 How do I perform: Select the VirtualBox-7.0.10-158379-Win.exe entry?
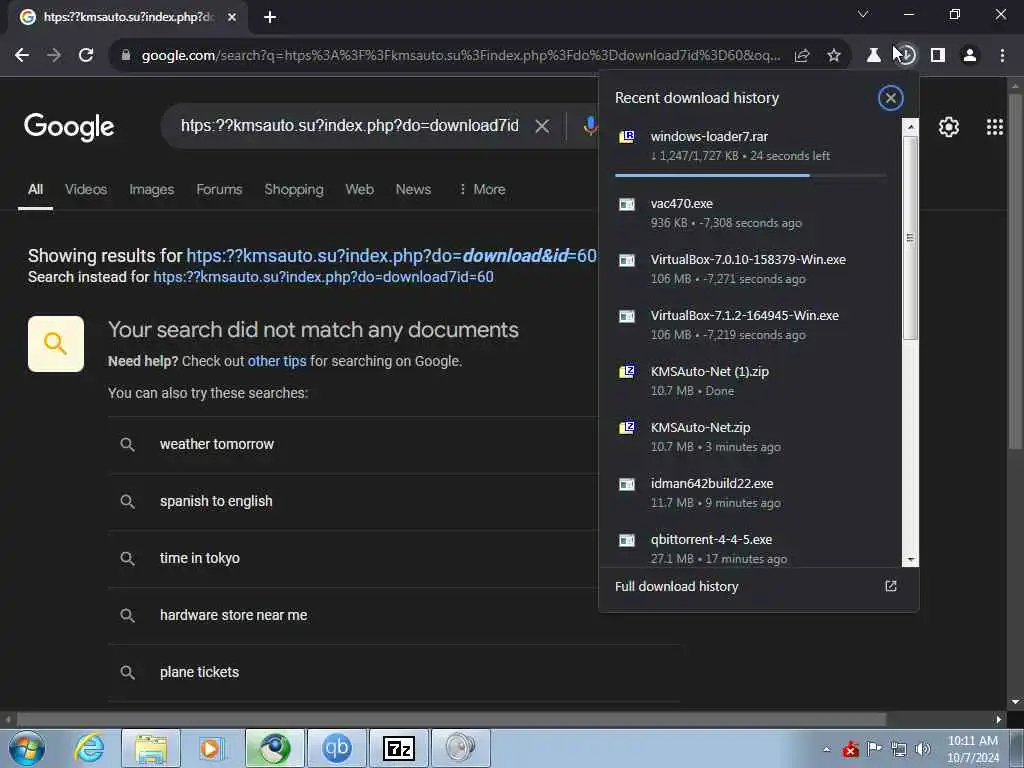(x=750, y=269)
